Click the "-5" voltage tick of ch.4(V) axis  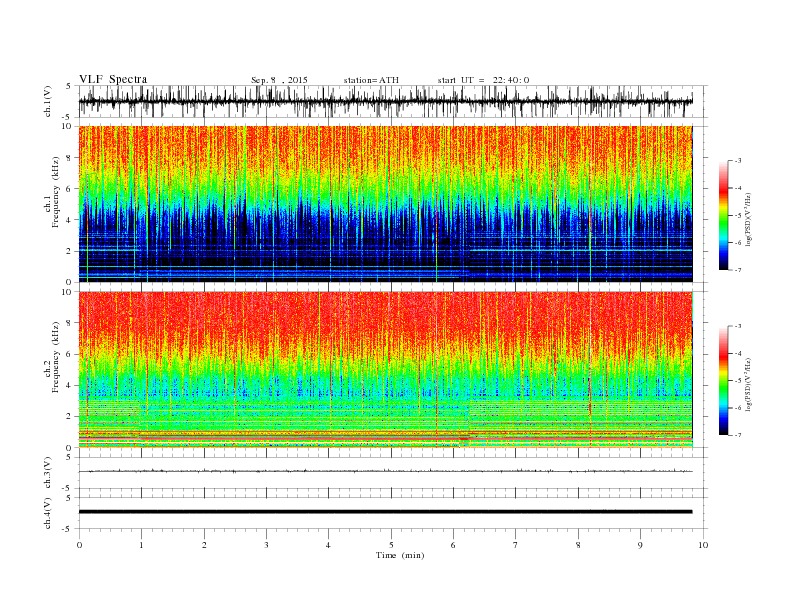pos(68,529)
